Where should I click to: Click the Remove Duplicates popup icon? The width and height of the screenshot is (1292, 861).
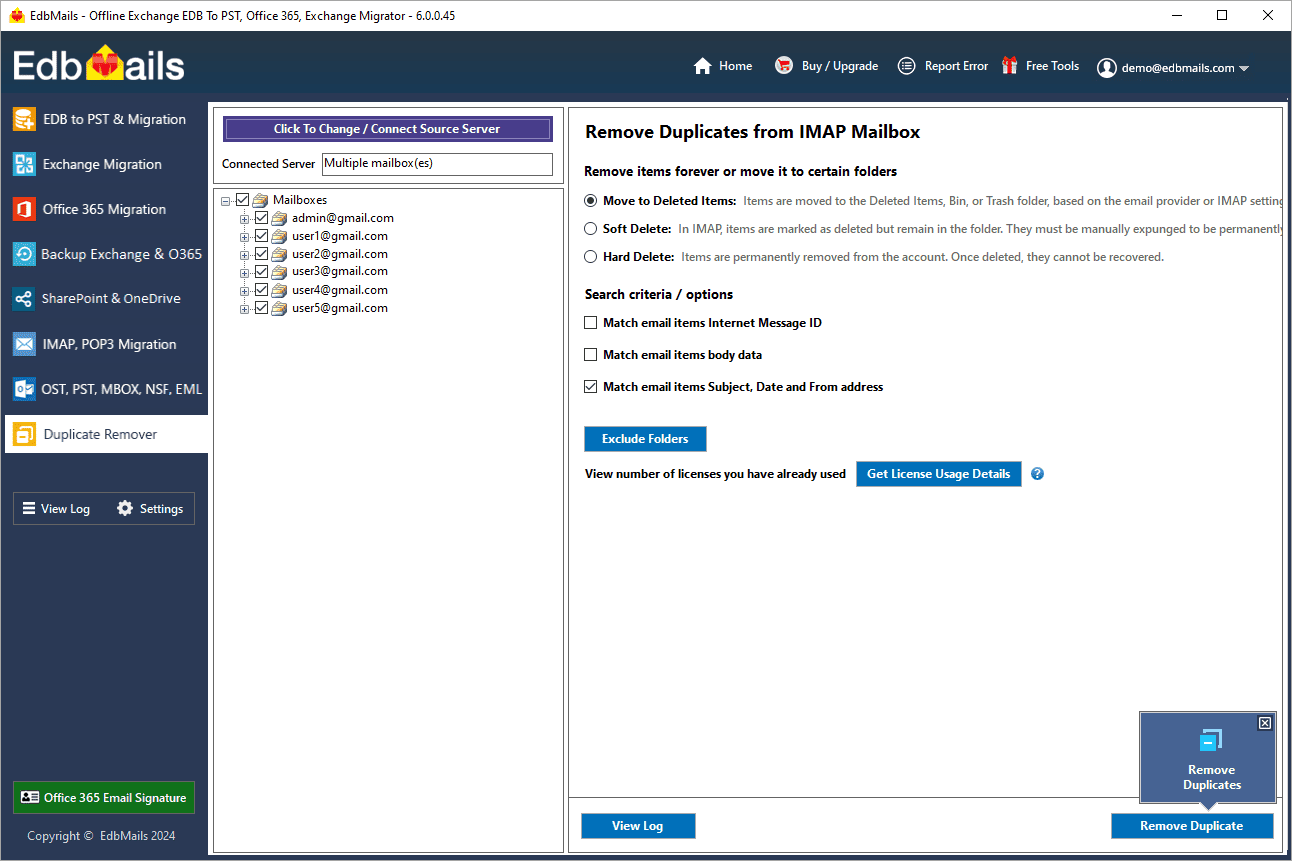[1211, 741]
